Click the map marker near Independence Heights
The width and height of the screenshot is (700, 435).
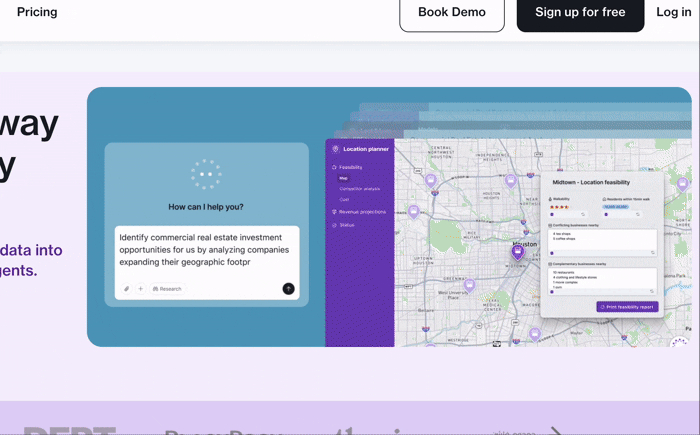click(510, 181)
